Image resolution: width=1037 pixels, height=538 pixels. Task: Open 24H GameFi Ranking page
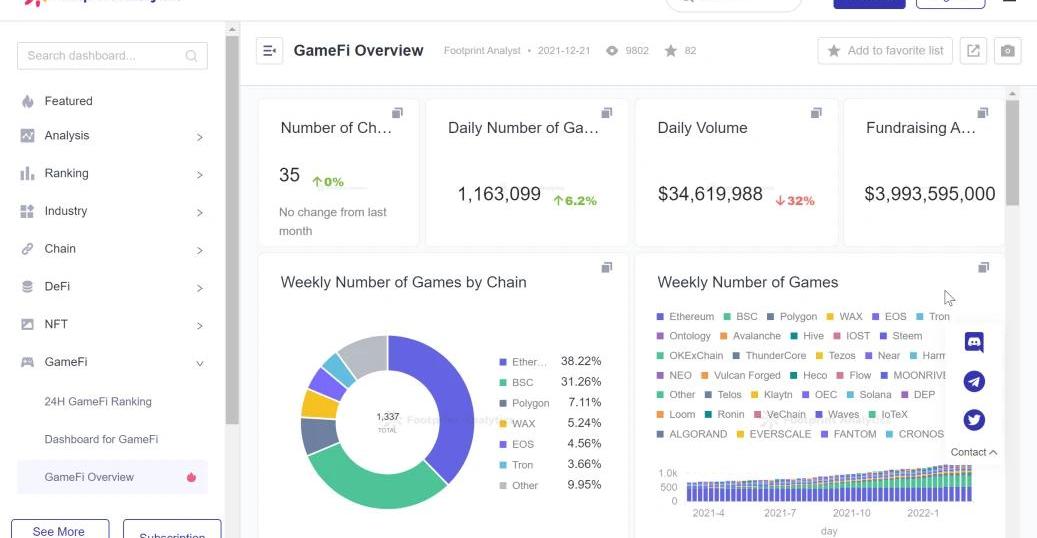point(98,402)
